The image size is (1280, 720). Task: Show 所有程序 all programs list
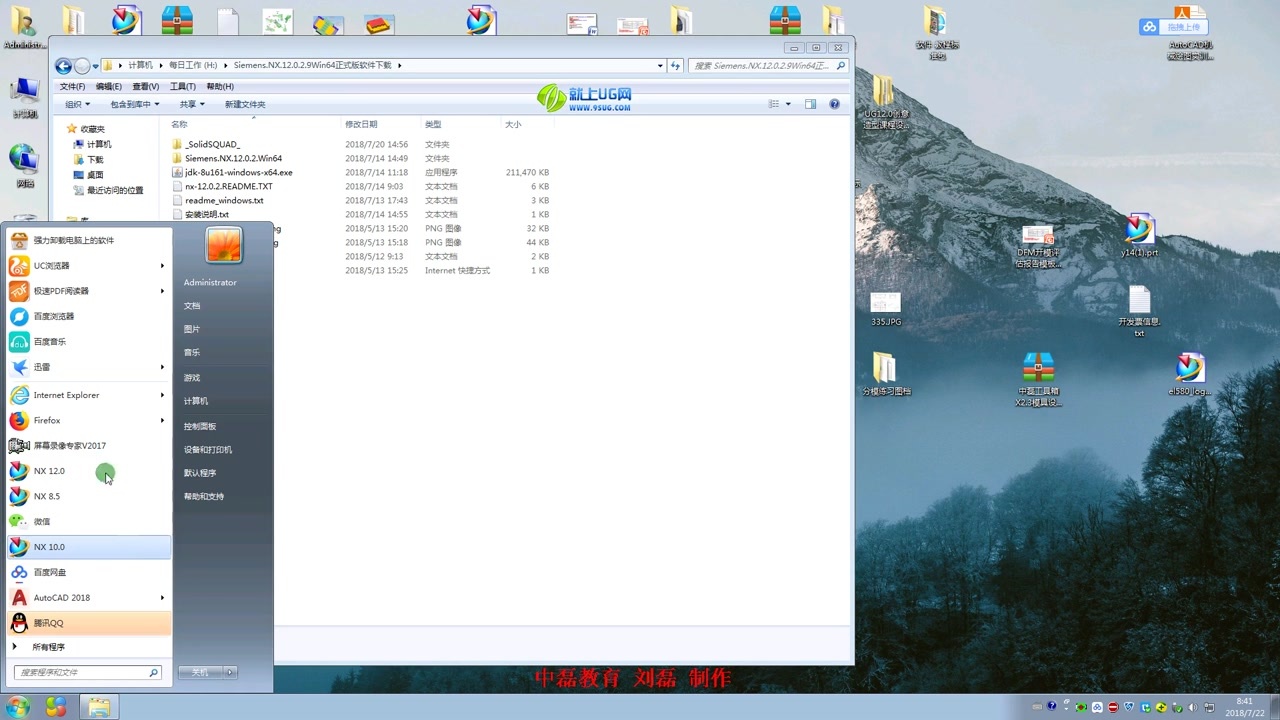(x=48, y=647)
